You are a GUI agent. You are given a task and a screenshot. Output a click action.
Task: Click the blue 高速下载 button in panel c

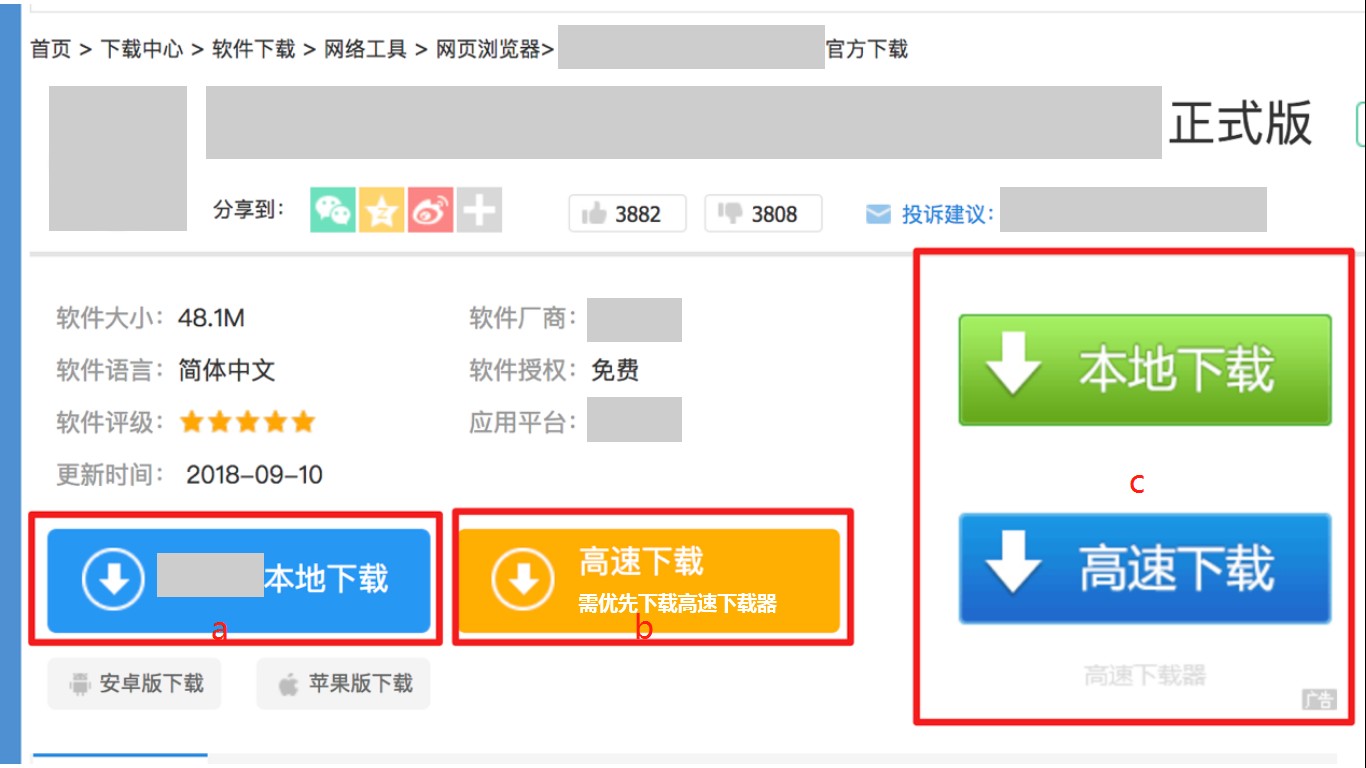point(1143,569)
